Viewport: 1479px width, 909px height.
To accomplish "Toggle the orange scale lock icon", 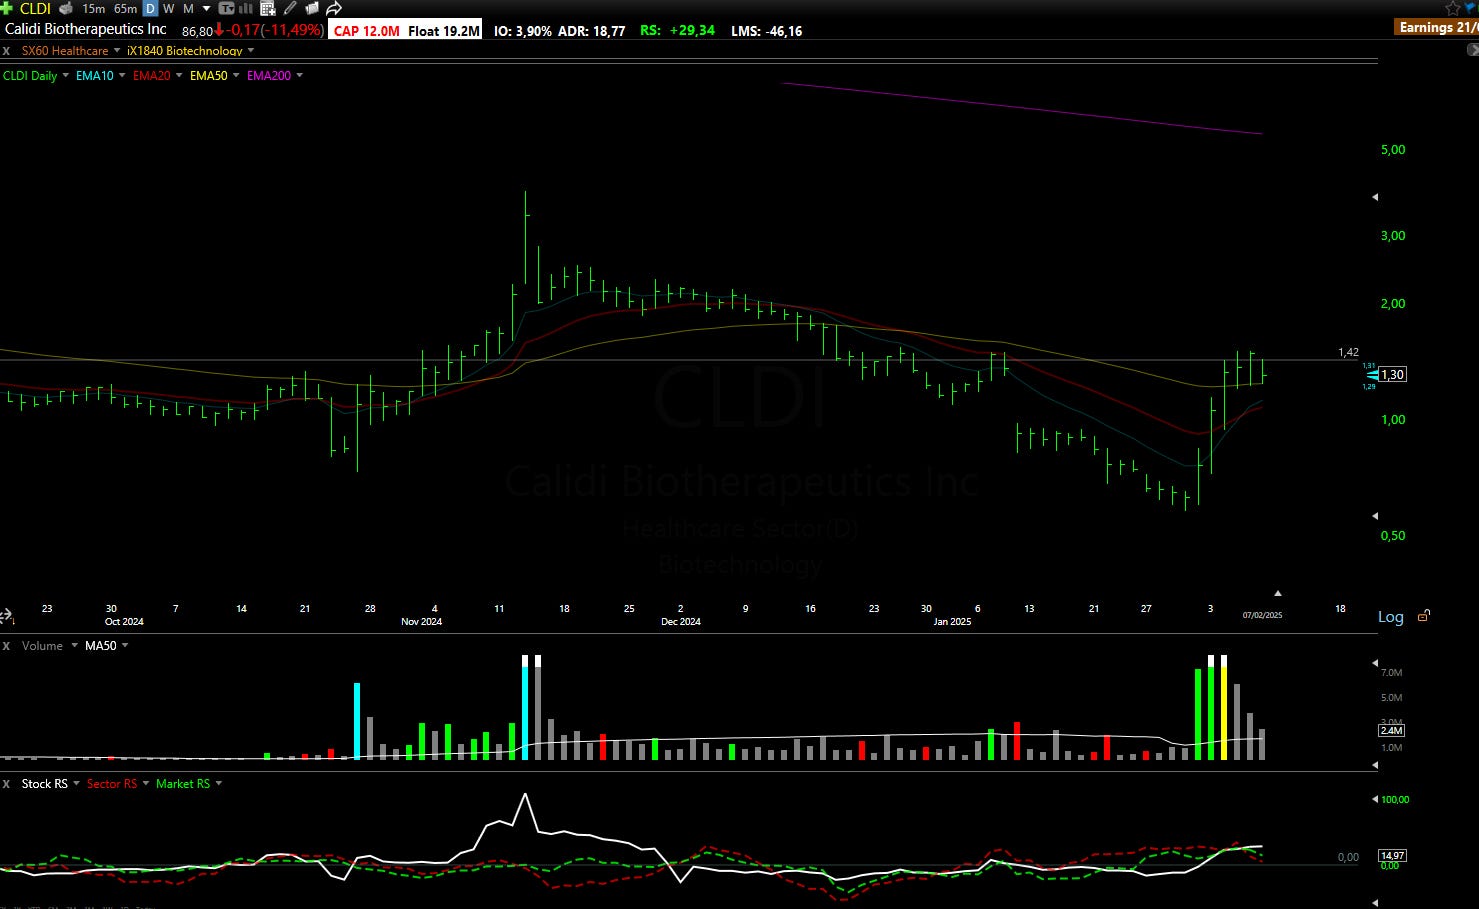I will [x=1424, y=616].
